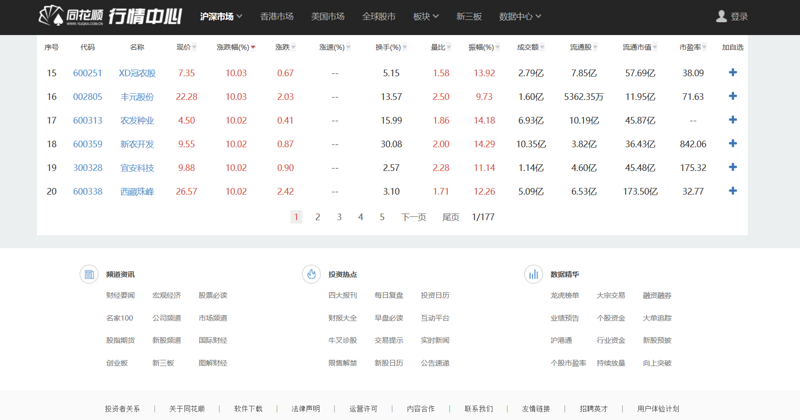Go to page 5 of results
800x420 pixels.
(382, 217)
